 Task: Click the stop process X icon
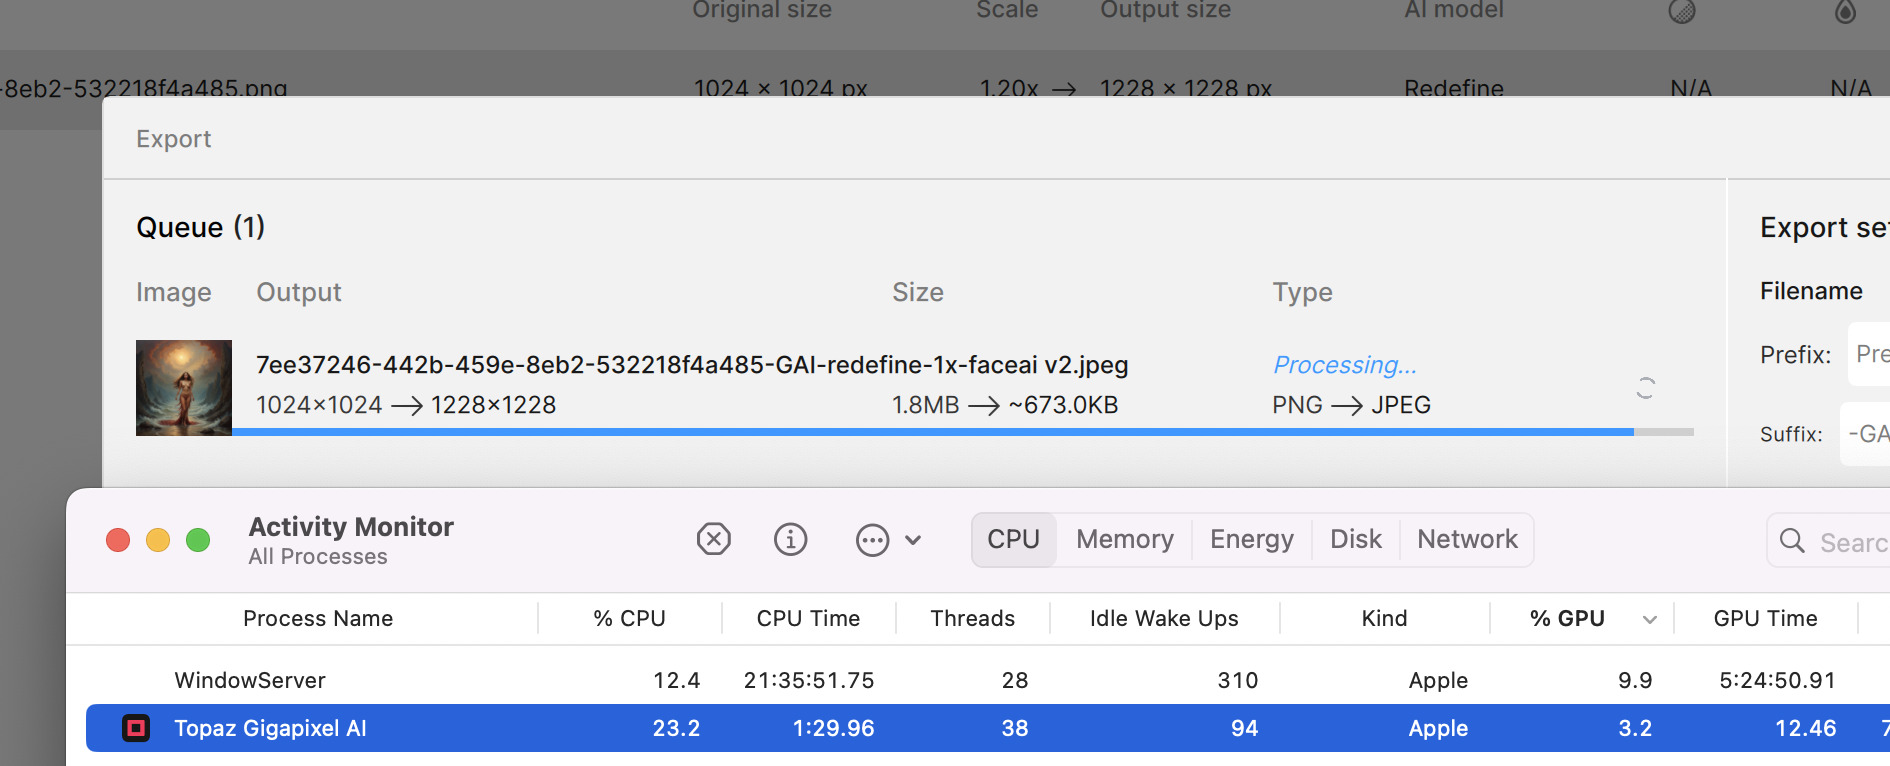coord(713,540)
